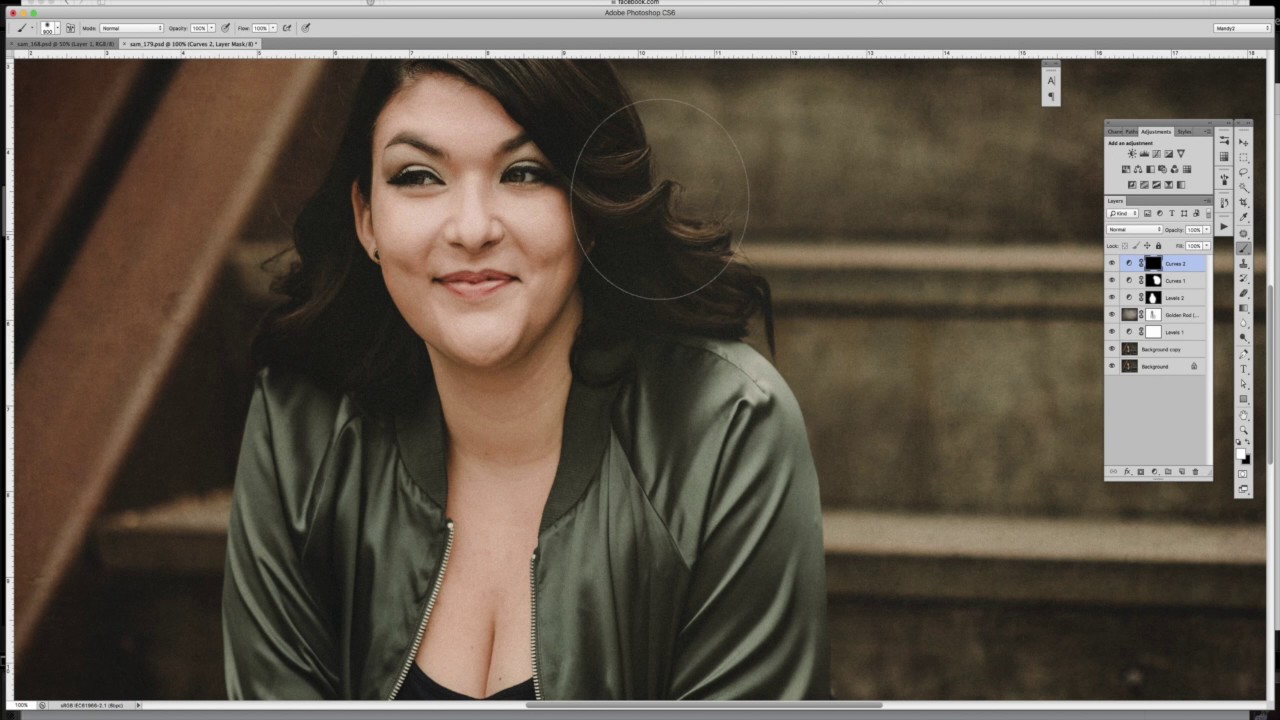The width and height of the screenshot is (1280, 720).
Task: Select the Hand tool
Action: [x=1244, y=414]
